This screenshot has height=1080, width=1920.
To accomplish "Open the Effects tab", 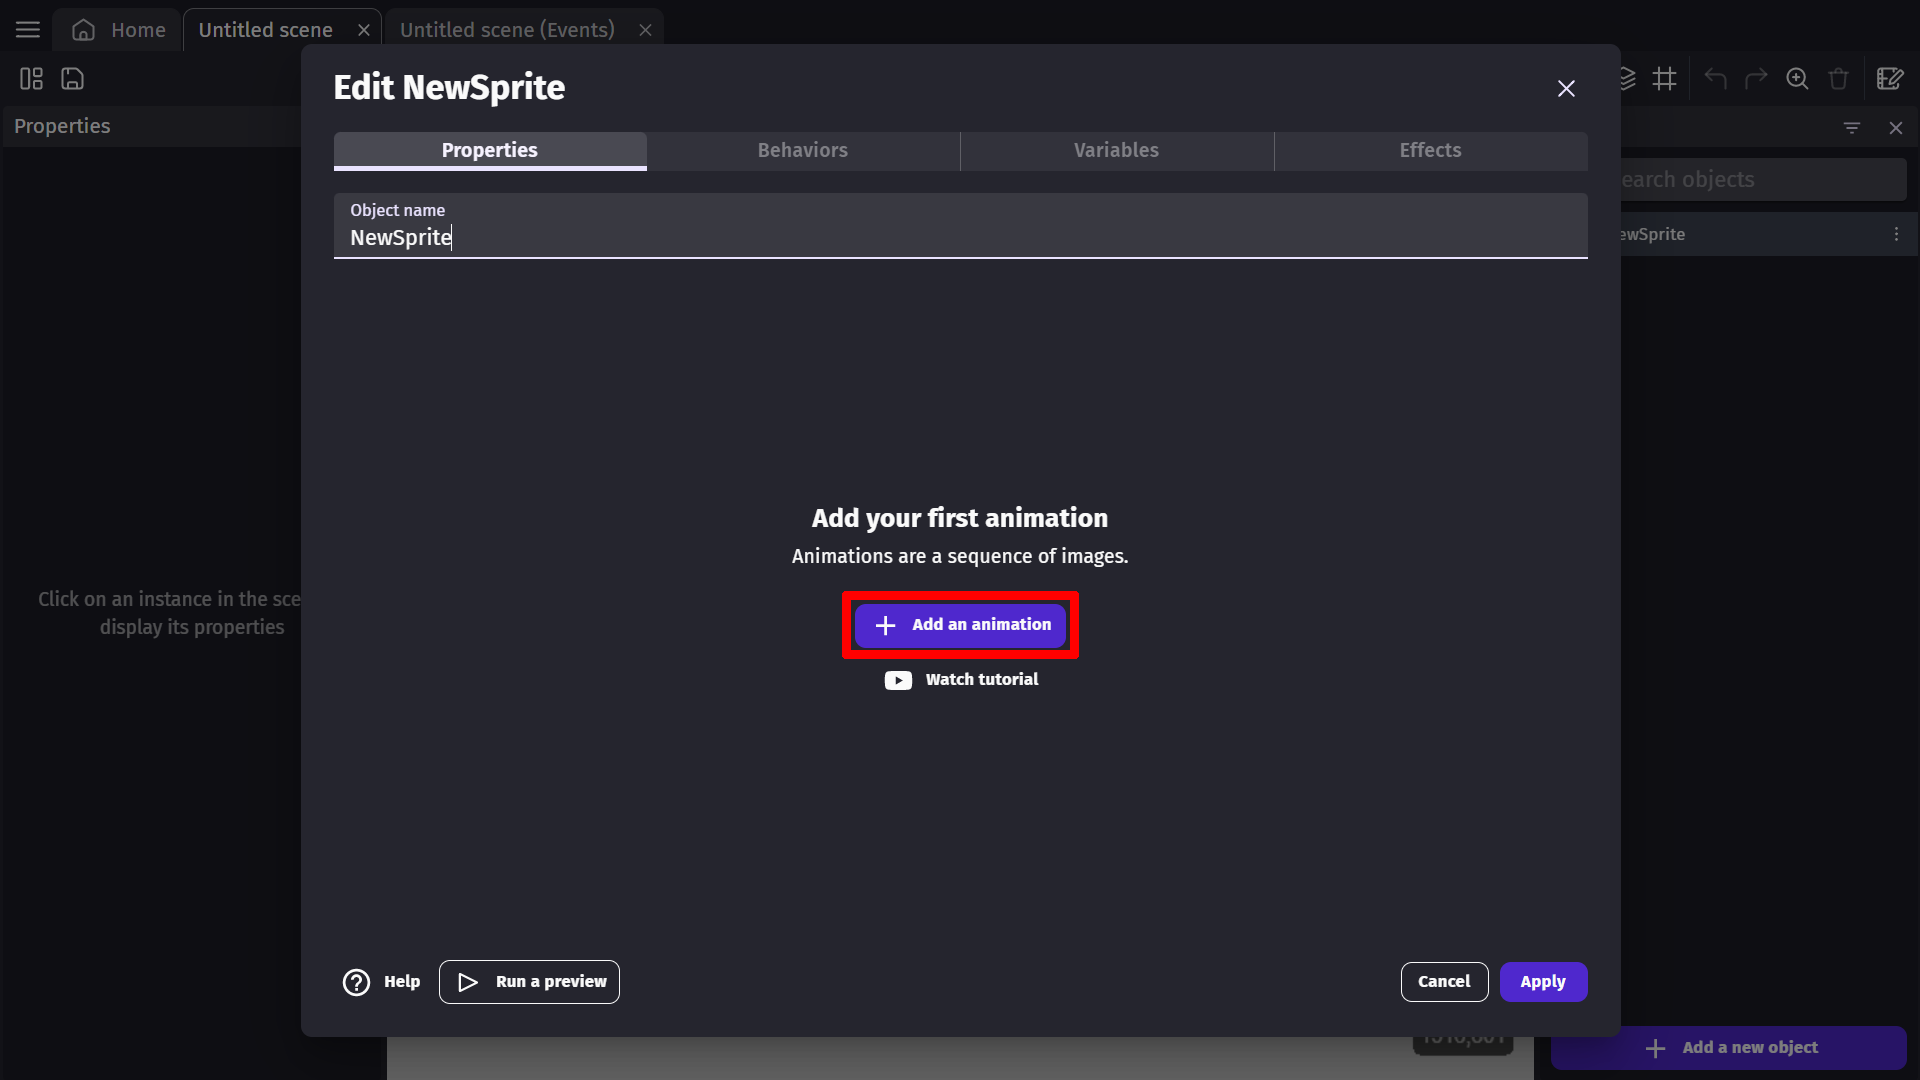I will 1430,150.
